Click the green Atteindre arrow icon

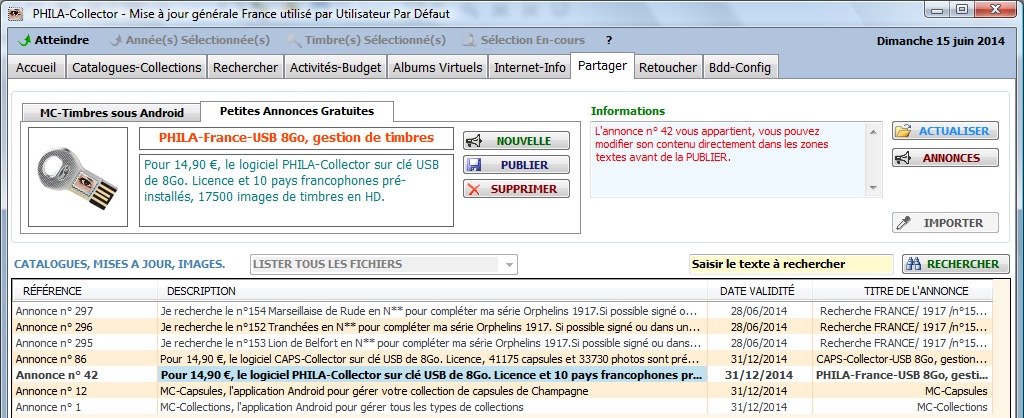pyautogui.click(x=25, y=40)
